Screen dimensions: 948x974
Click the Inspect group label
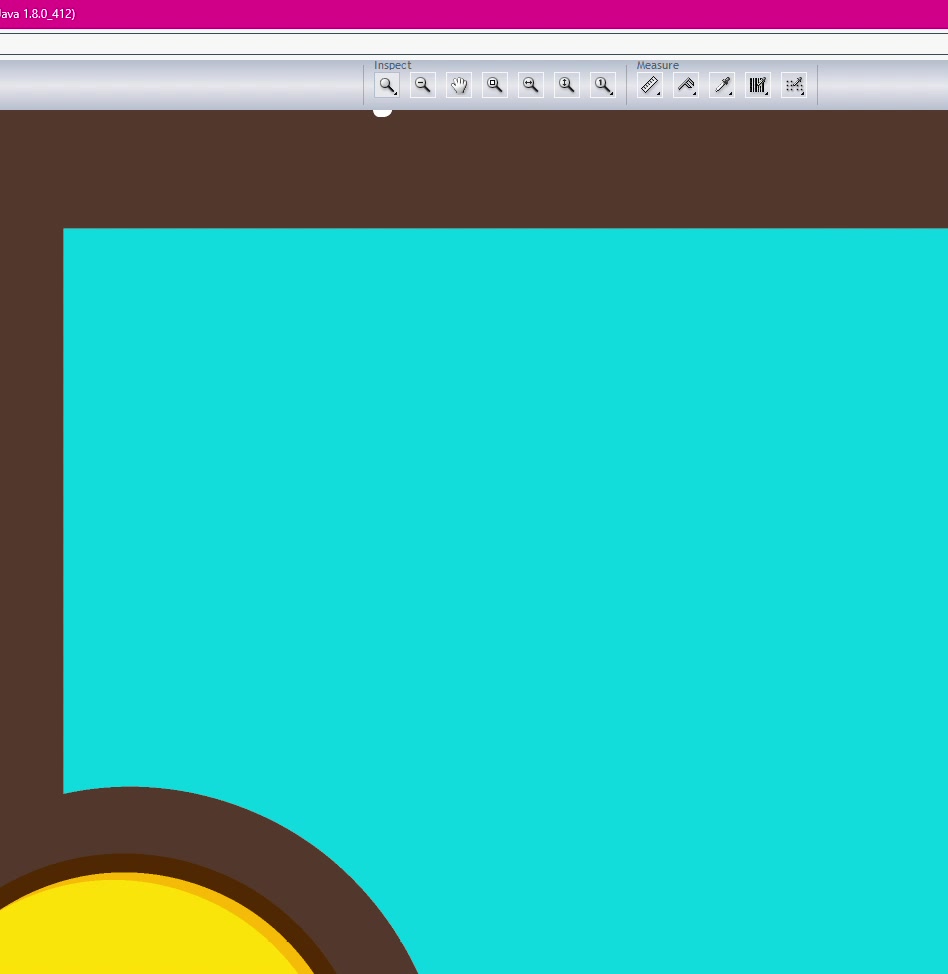click(392, 65)
